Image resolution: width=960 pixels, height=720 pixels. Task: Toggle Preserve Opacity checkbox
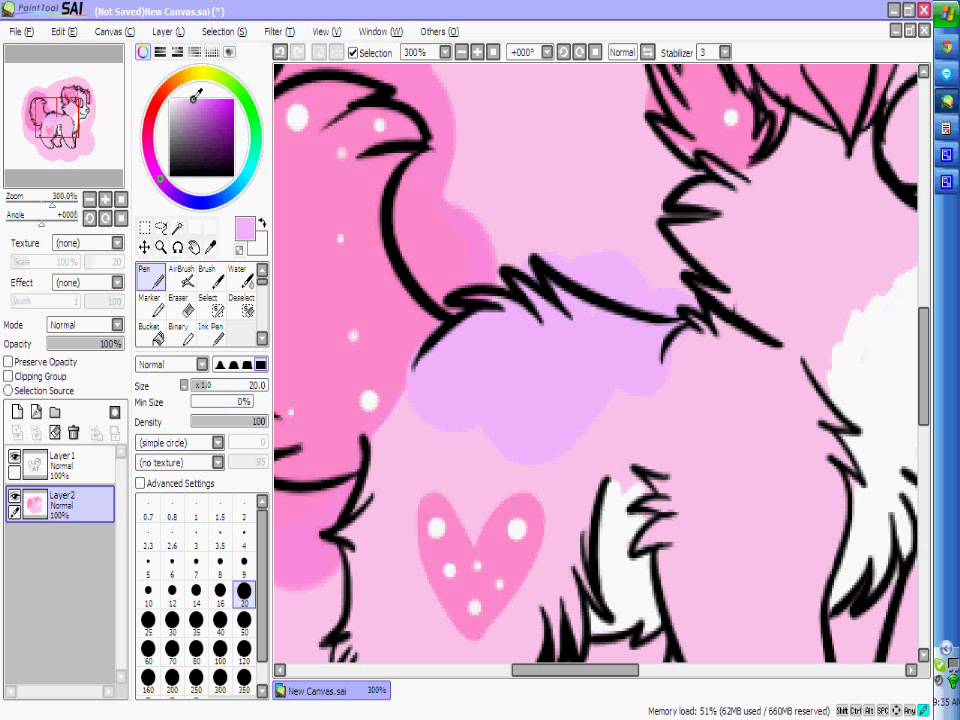[x=9, y=362]
